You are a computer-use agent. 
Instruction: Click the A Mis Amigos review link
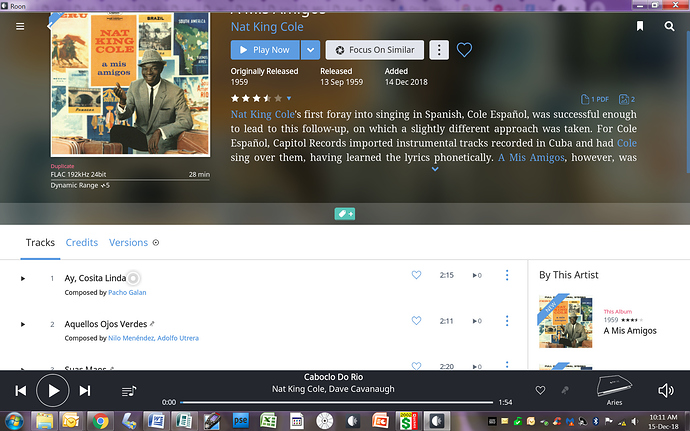[x=531, y=158]
